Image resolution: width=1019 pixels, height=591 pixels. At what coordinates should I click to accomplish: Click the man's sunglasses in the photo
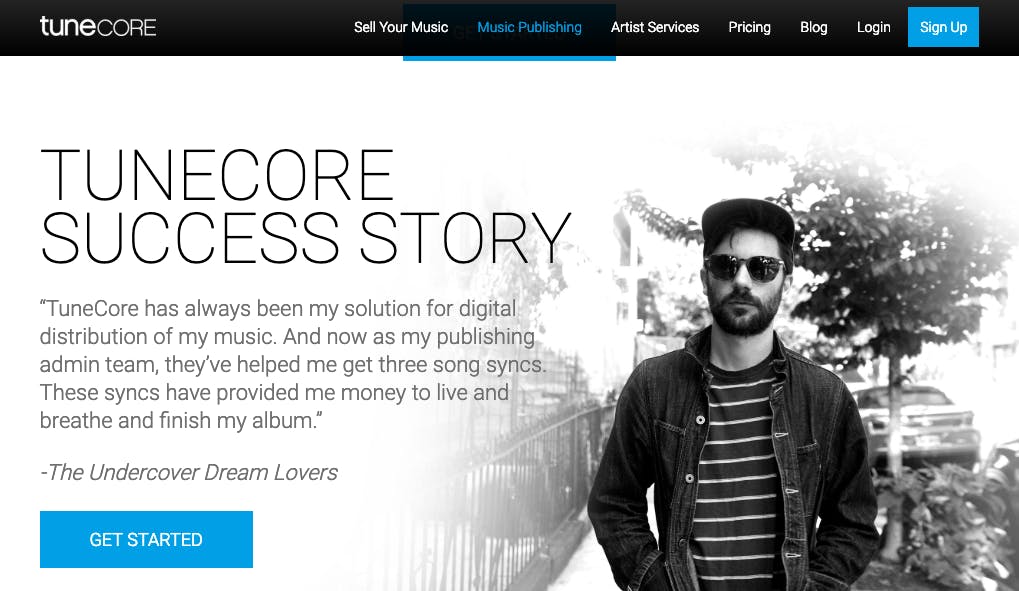(745, 267)
